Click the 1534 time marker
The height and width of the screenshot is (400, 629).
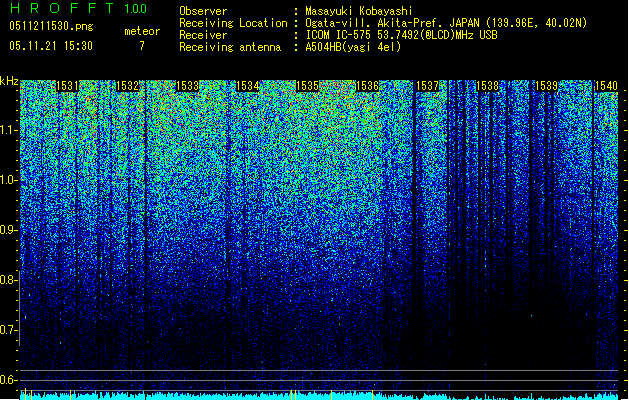[x=248, y=86]
